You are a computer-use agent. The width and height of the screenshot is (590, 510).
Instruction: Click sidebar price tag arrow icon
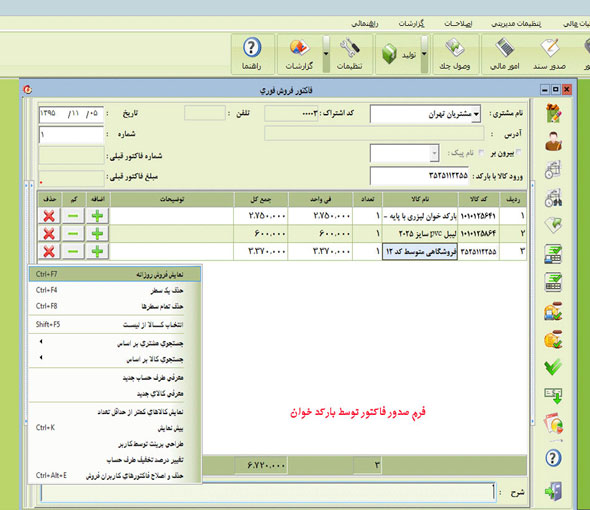pos(553,225)
